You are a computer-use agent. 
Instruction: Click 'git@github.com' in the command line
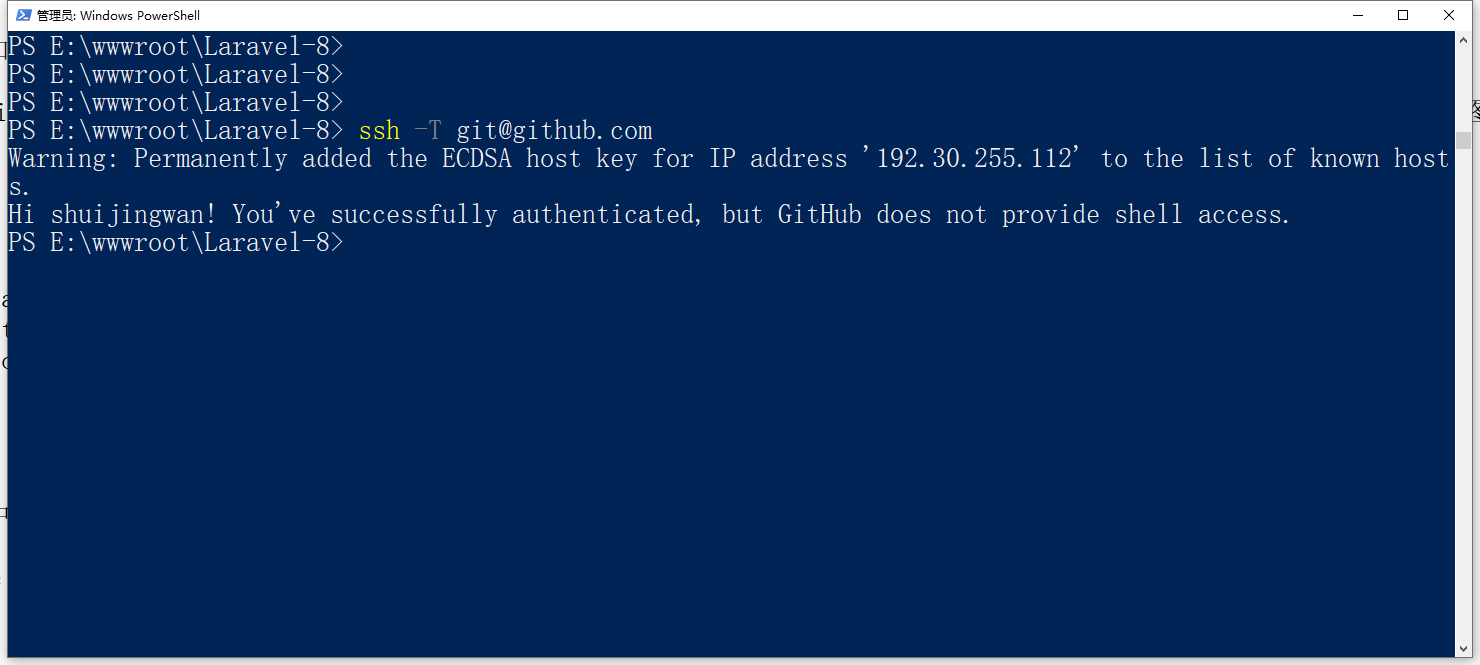click(x=554, y=131)
